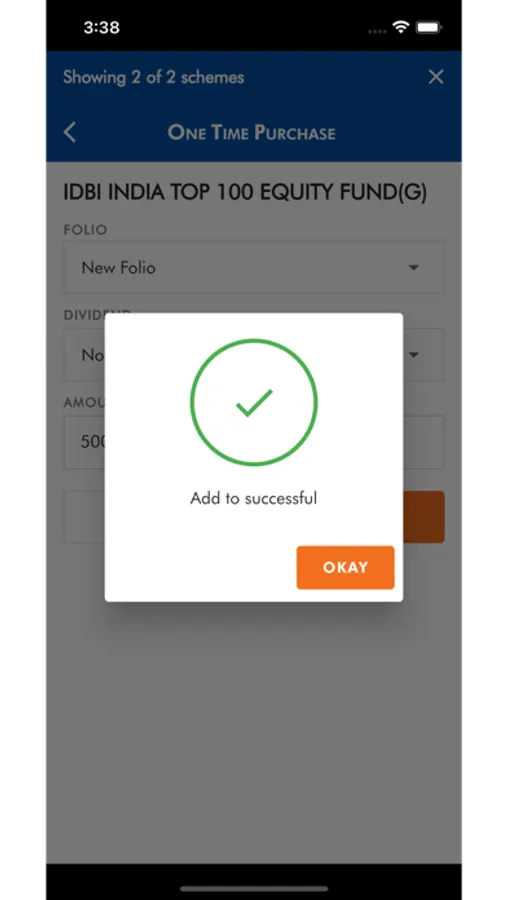Click the One Time Purchase header title
The width and height of the screenshot is (507, 900).
point(251,133)
